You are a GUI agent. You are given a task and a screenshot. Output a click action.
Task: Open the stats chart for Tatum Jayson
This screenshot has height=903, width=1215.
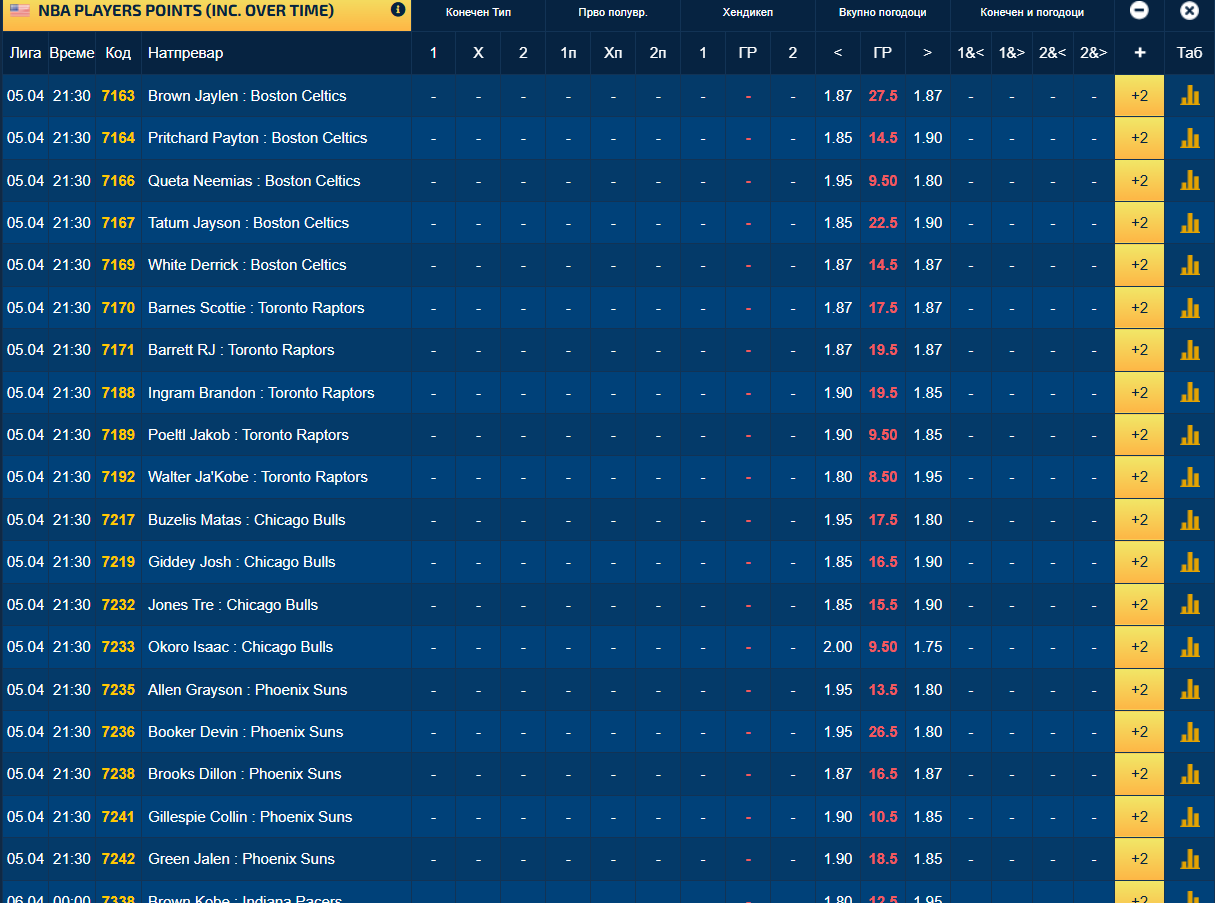coord(1189,223)
